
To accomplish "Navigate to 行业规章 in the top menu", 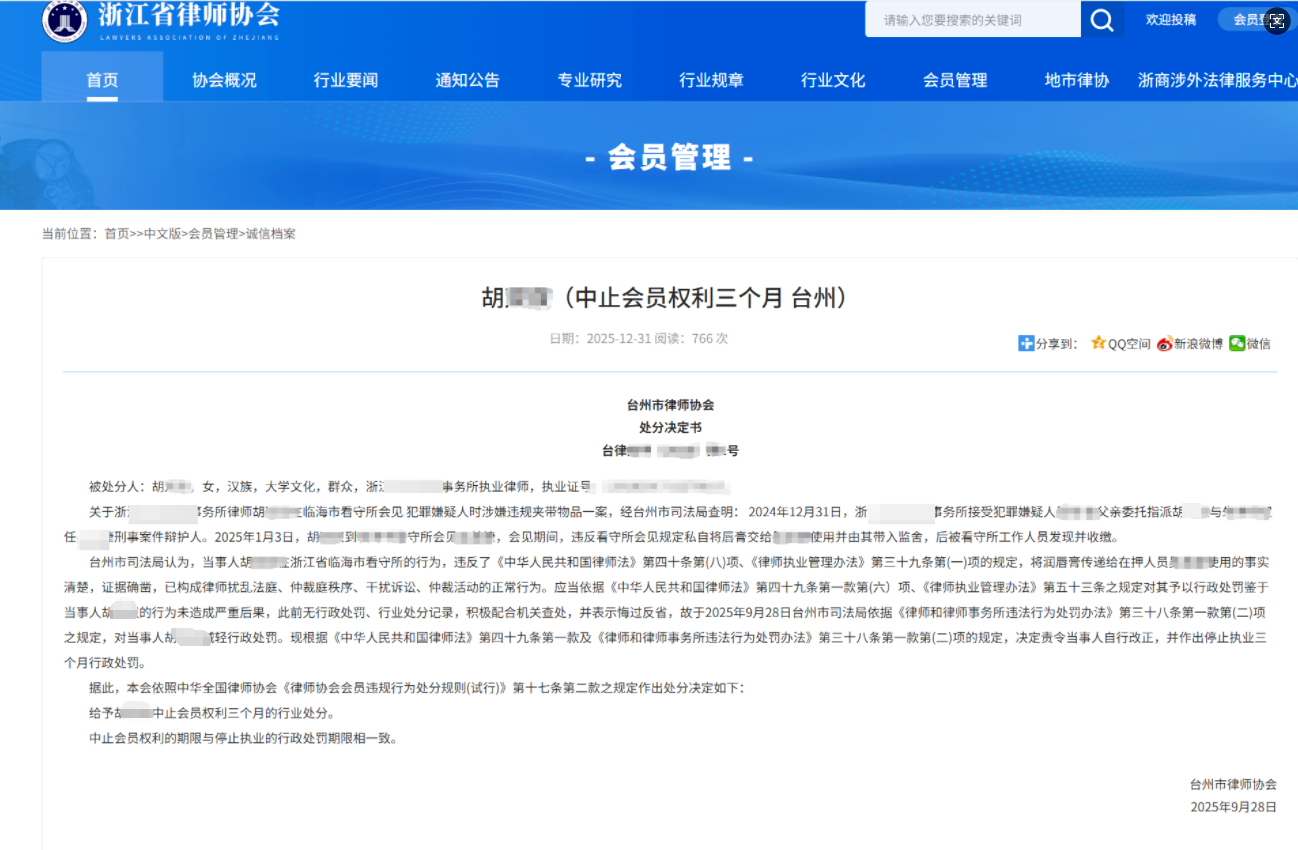I will click(712, 80).
